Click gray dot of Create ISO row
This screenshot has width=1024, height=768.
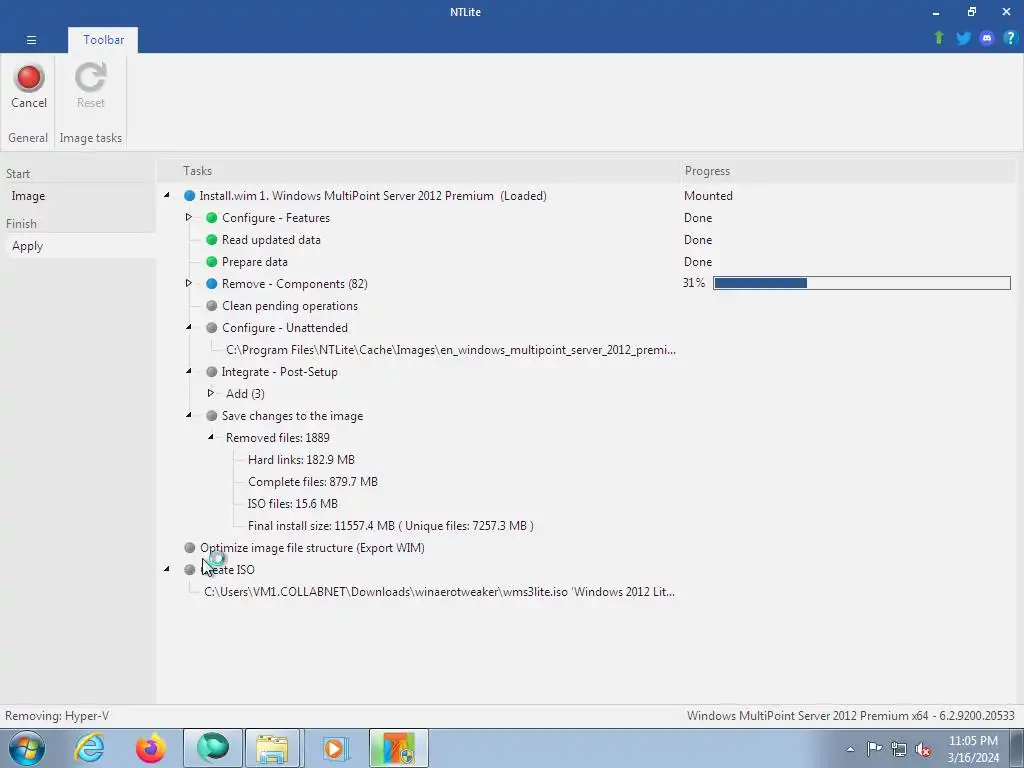[189, 569]
